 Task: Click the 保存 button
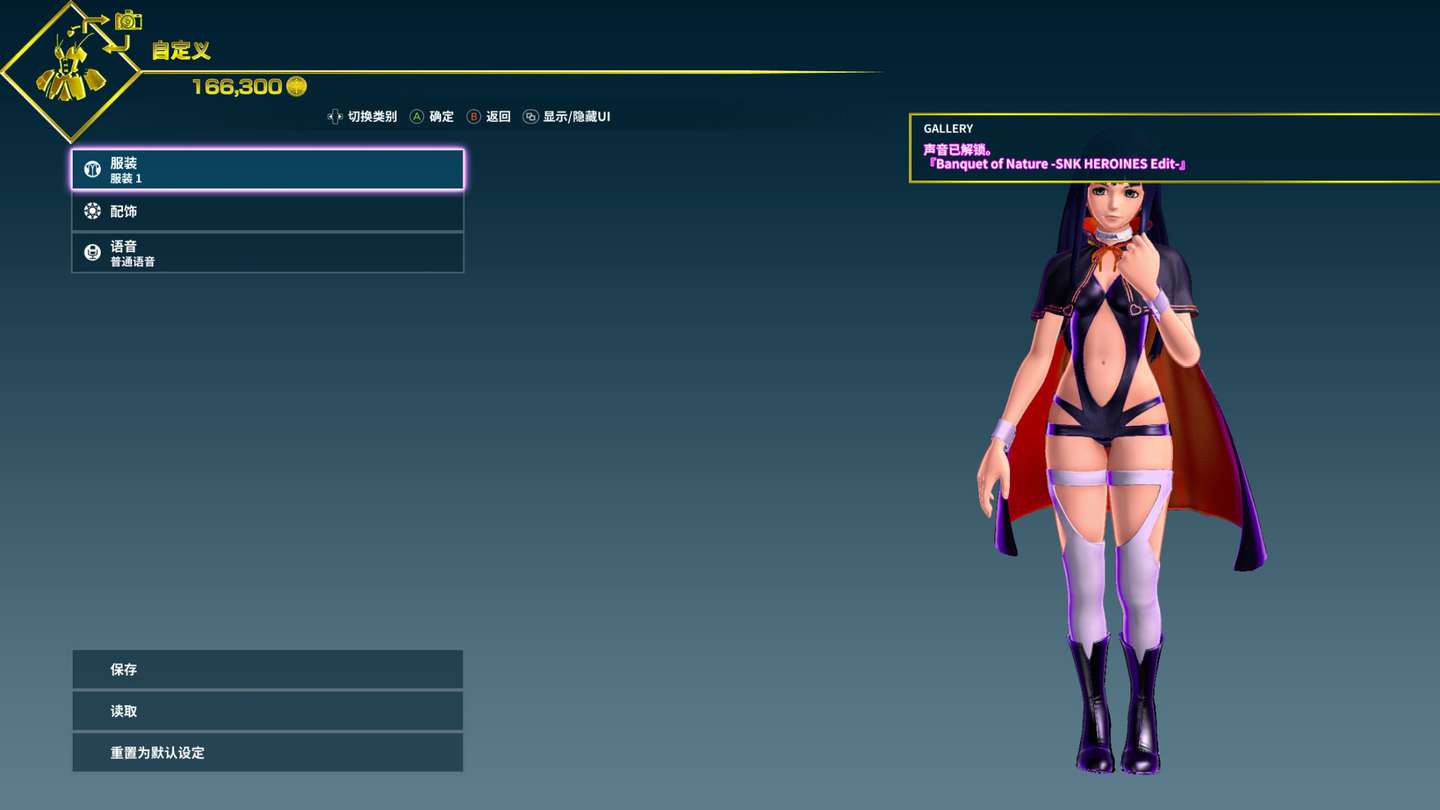268,670
